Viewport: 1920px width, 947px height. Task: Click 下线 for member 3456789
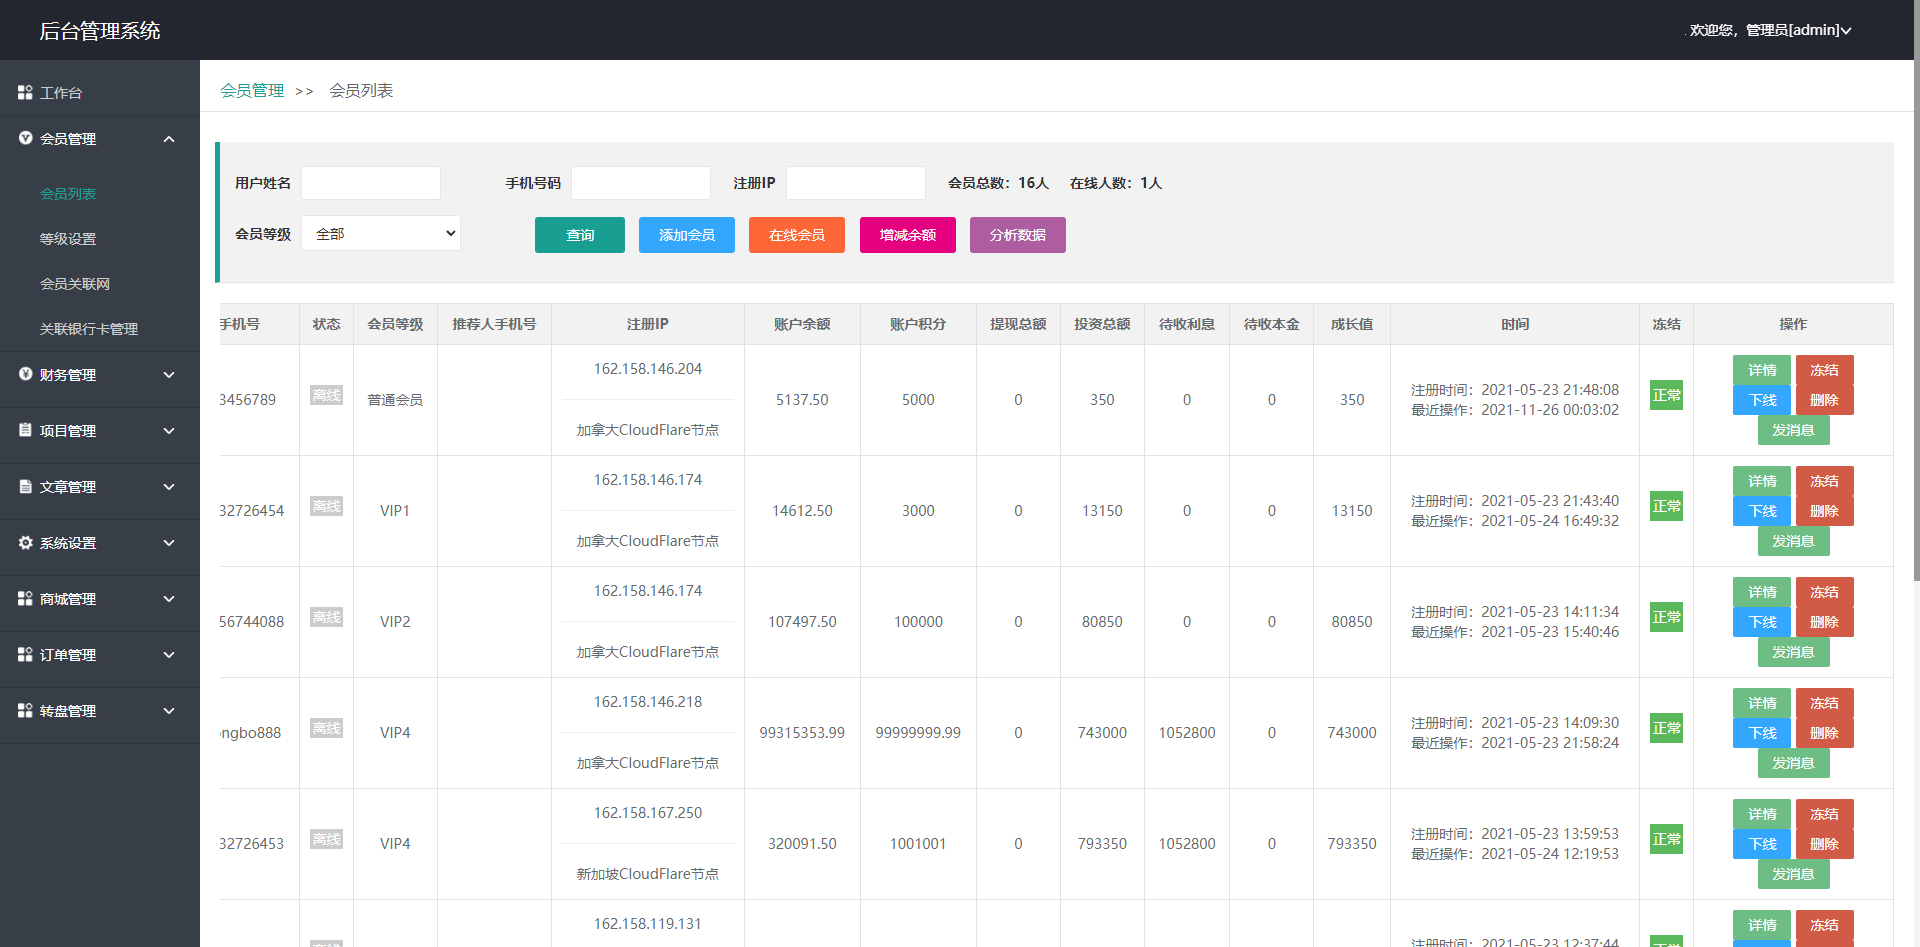[1762, 400]
